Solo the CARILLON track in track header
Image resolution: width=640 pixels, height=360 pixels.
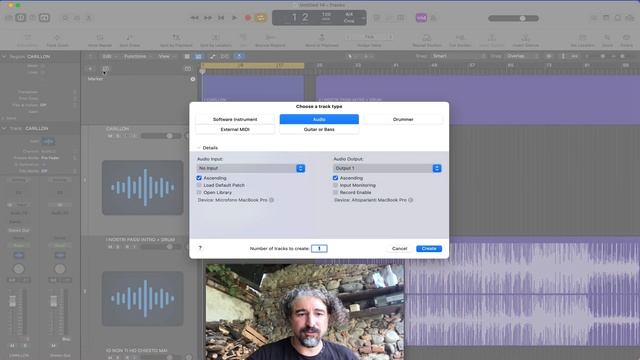(118, 136)
